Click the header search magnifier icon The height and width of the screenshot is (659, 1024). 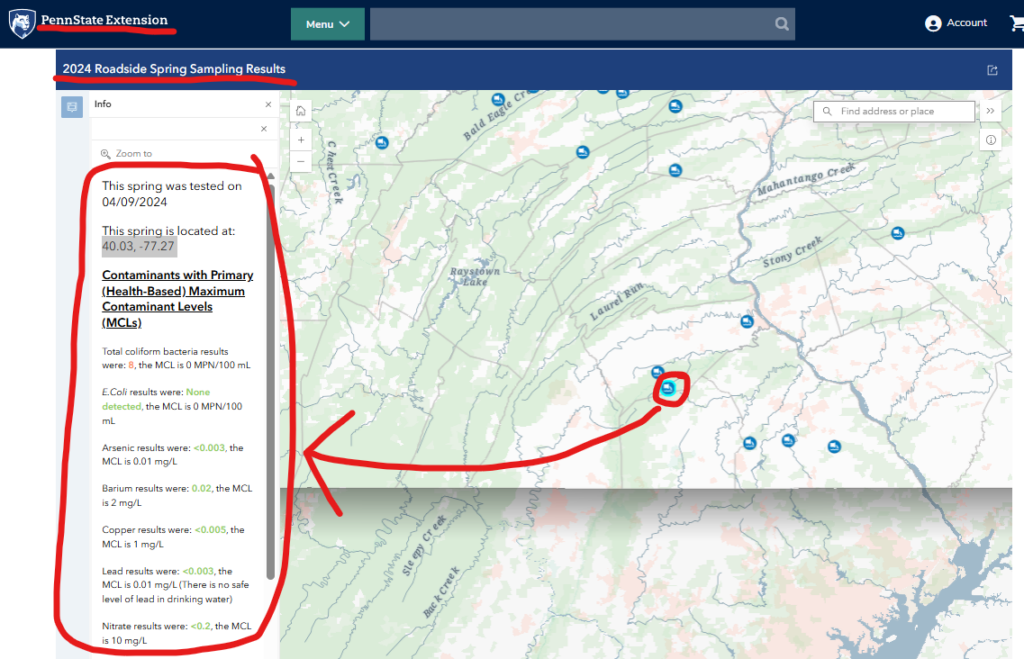[782, 24]
